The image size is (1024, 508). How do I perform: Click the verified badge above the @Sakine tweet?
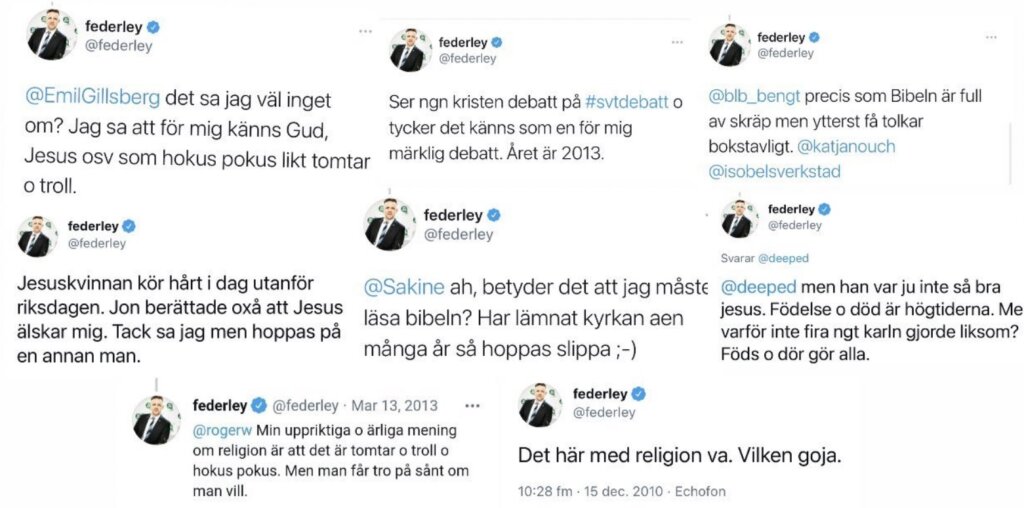click(493, 215)
